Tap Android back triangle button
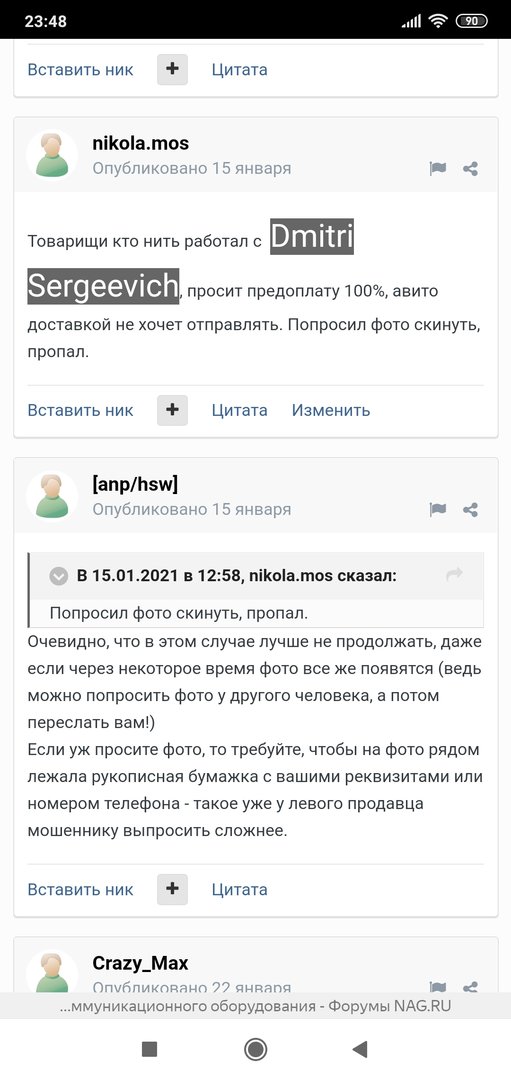The height and width of the screenshot is (1080, 511). pyautogui.click(x=359, y=1049)
